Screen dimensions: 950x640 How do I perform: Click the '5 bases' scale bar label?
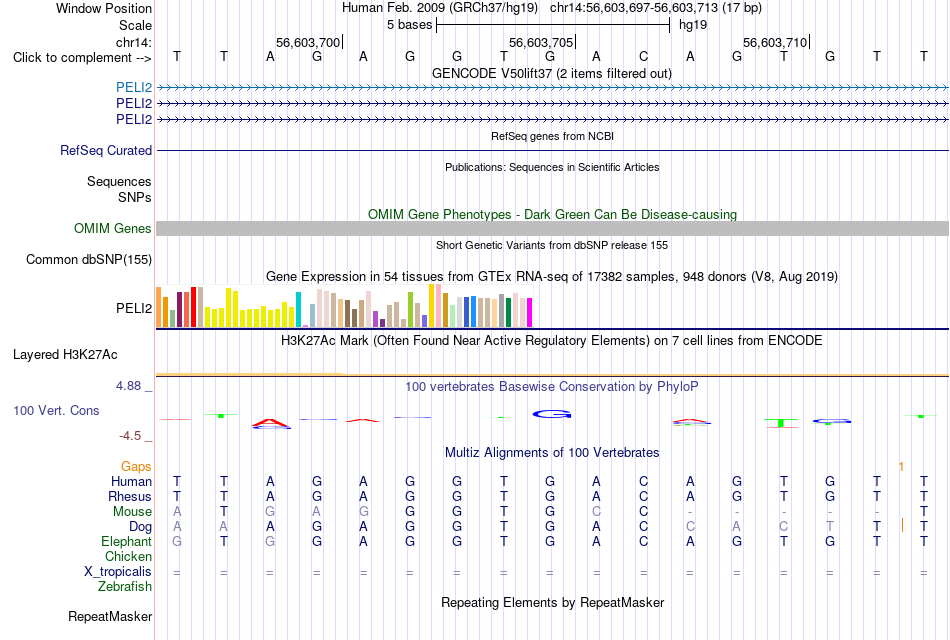pos(410,25)
